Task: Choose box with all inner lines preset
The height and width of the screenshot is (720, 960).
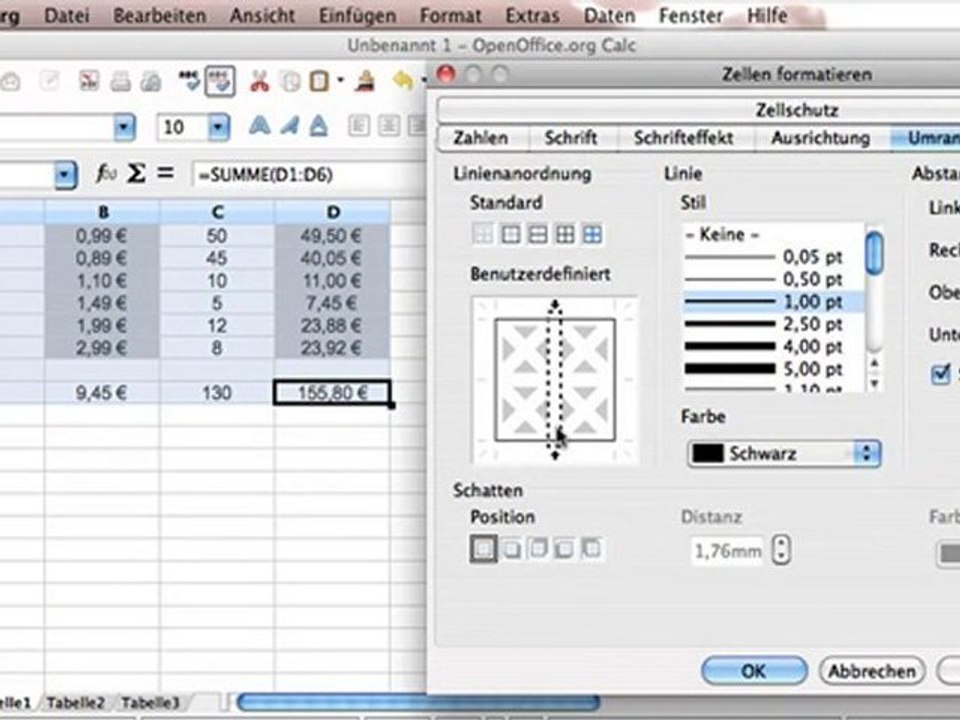Action: tap(564, 234)
